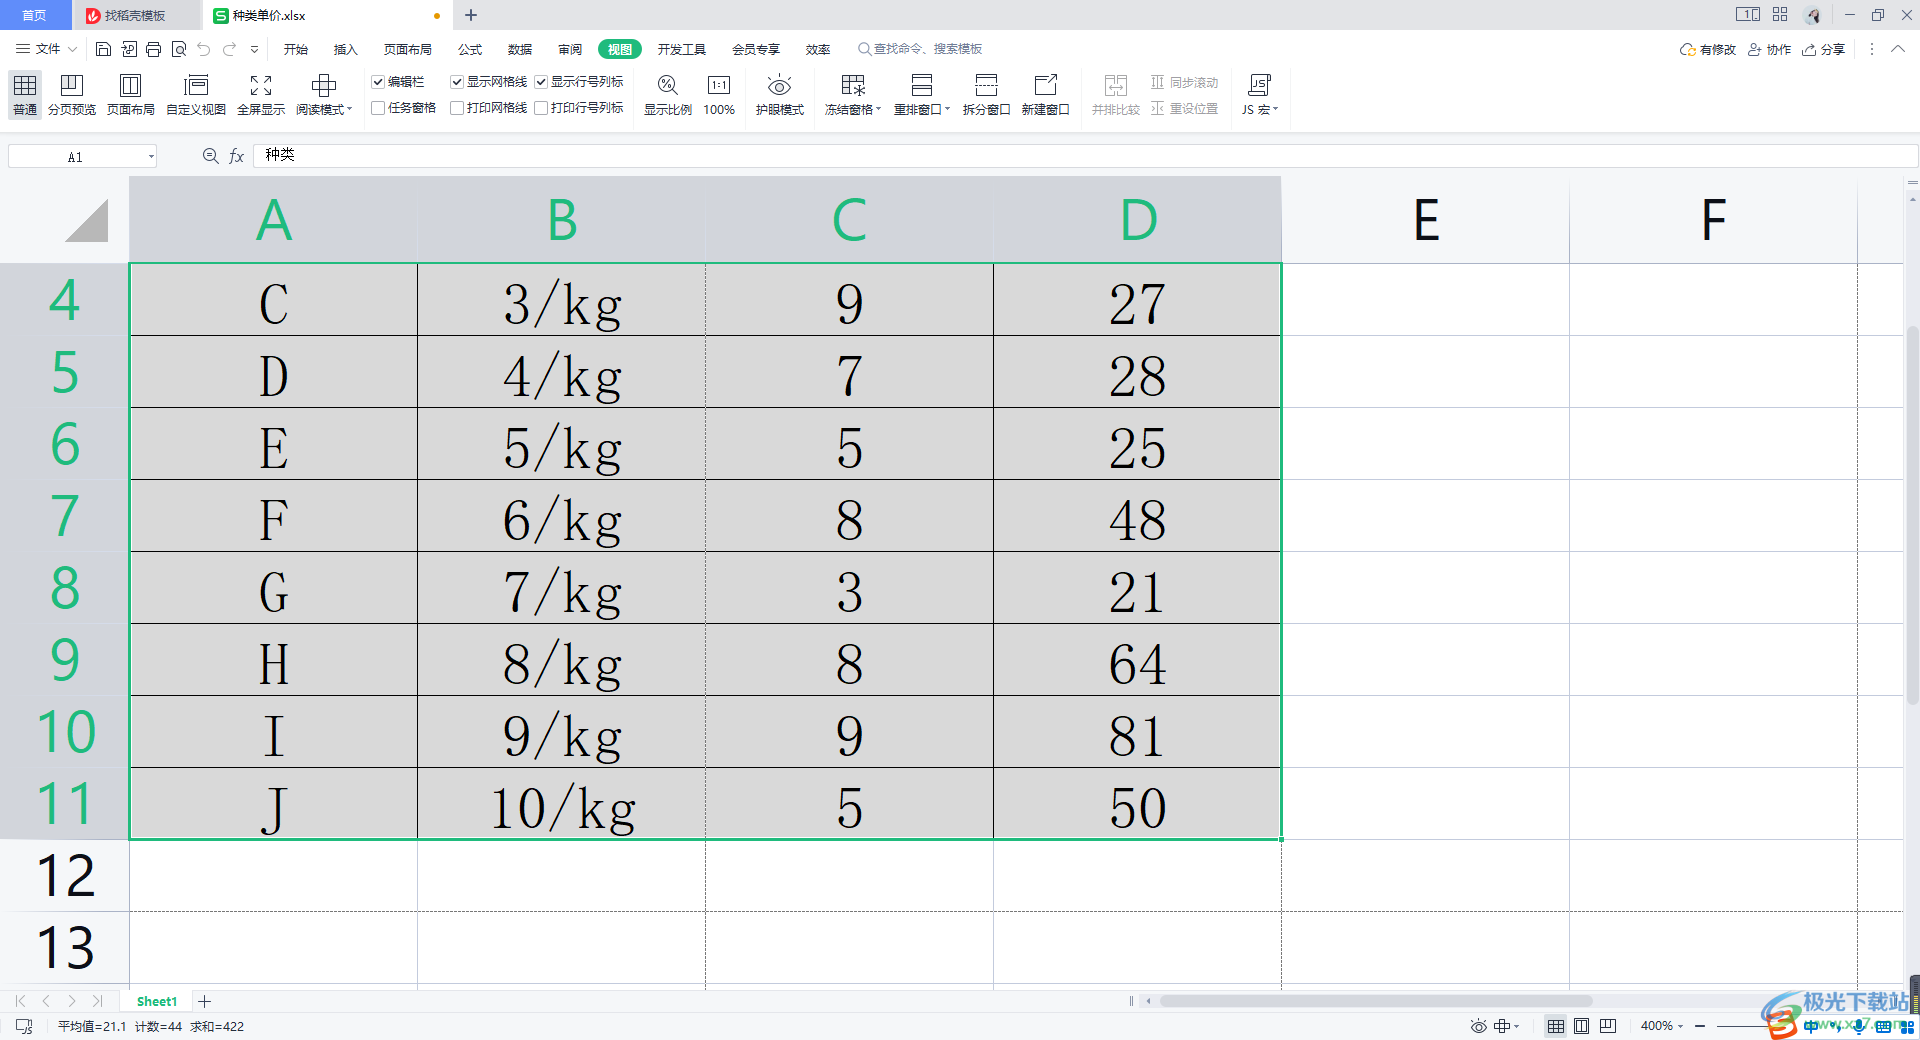Click in the formula bar showing 种类
Image resolution: width=1920 pixels, height=1040 pixels.
click(x=1085, y=155)
